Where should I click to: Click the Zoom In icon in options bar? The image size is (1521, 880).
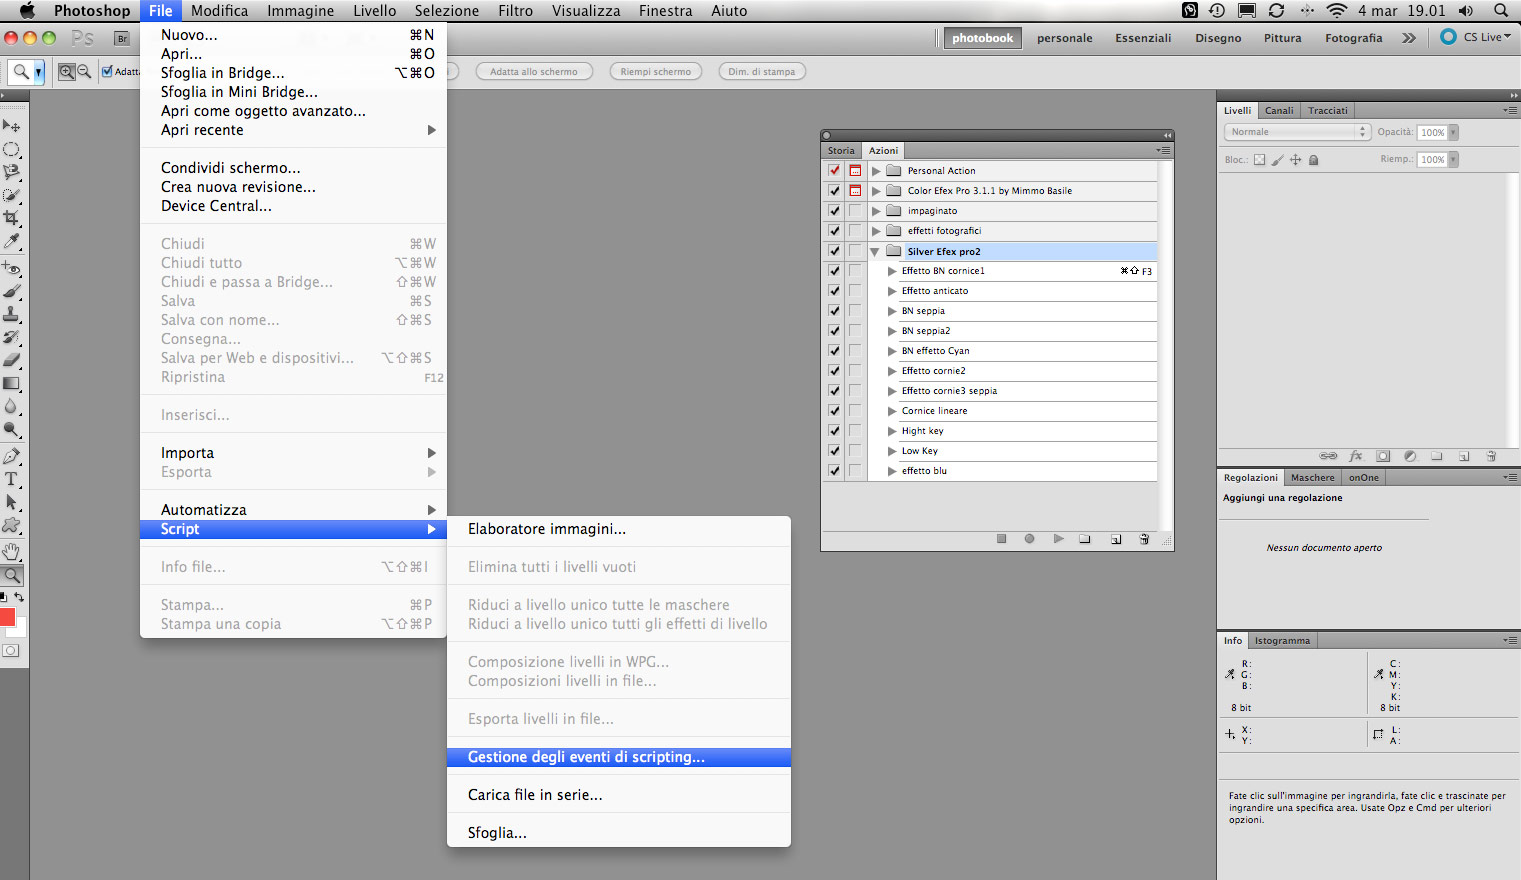66,71
